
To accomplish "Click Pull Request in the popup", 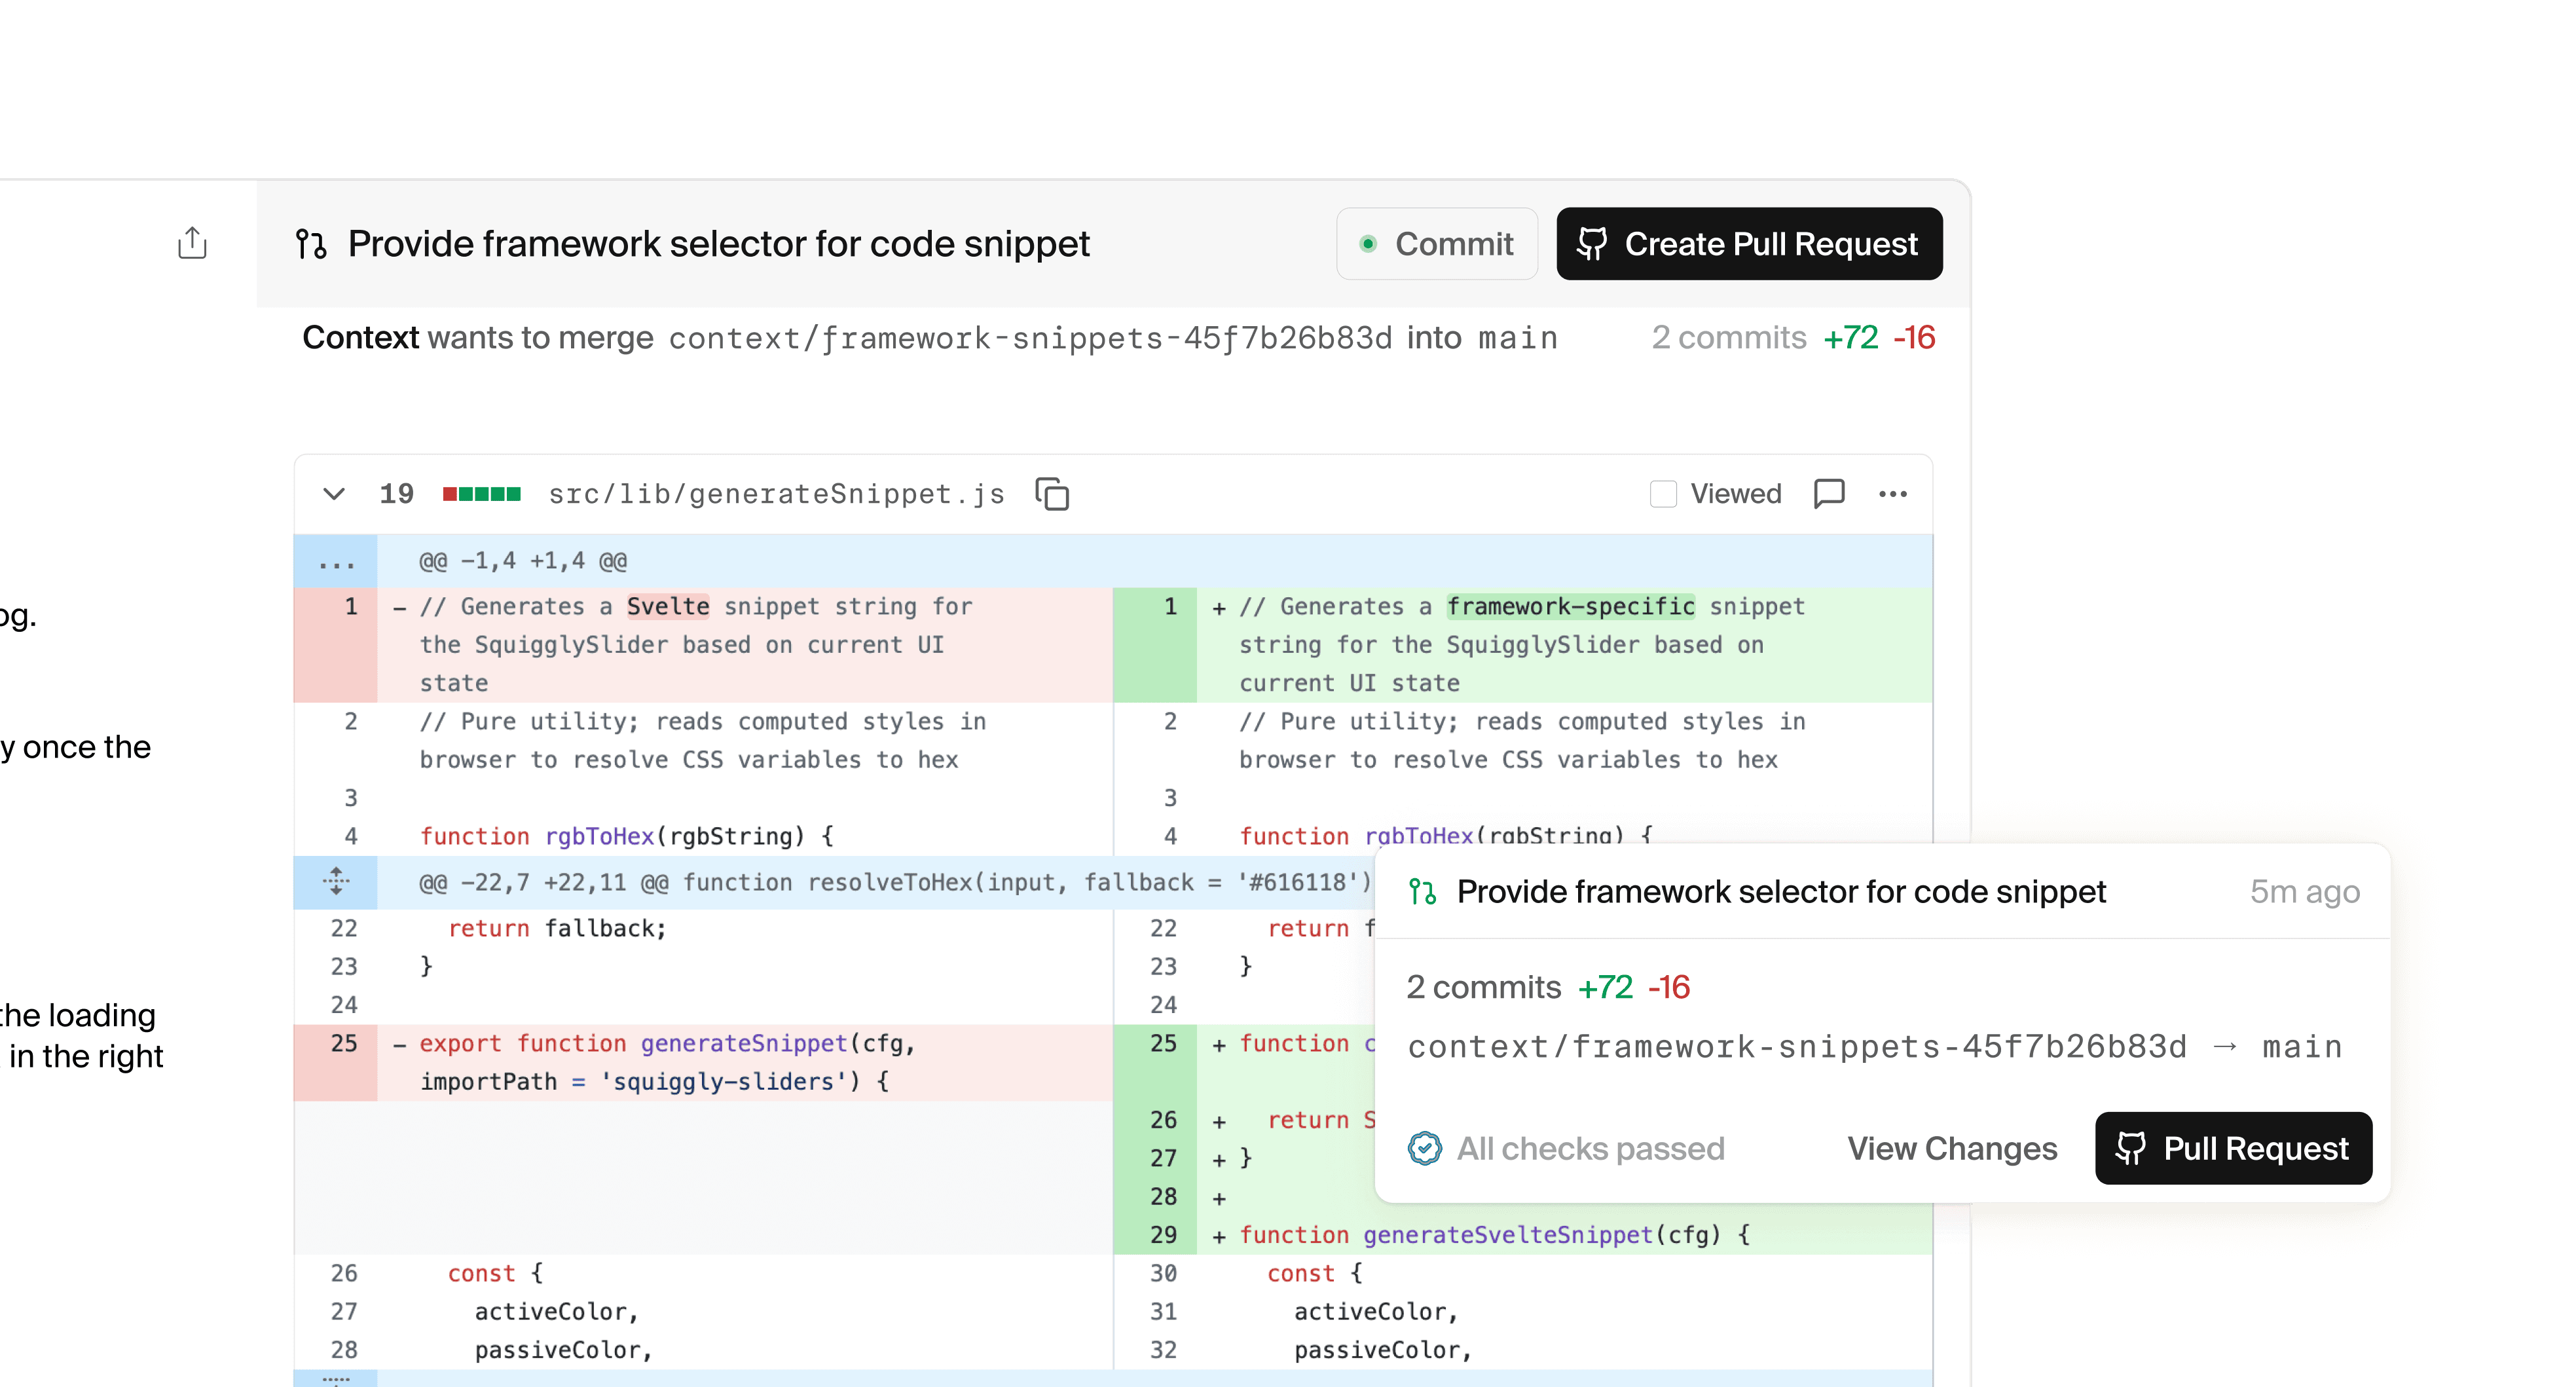I will (x=2233, y=1148).
